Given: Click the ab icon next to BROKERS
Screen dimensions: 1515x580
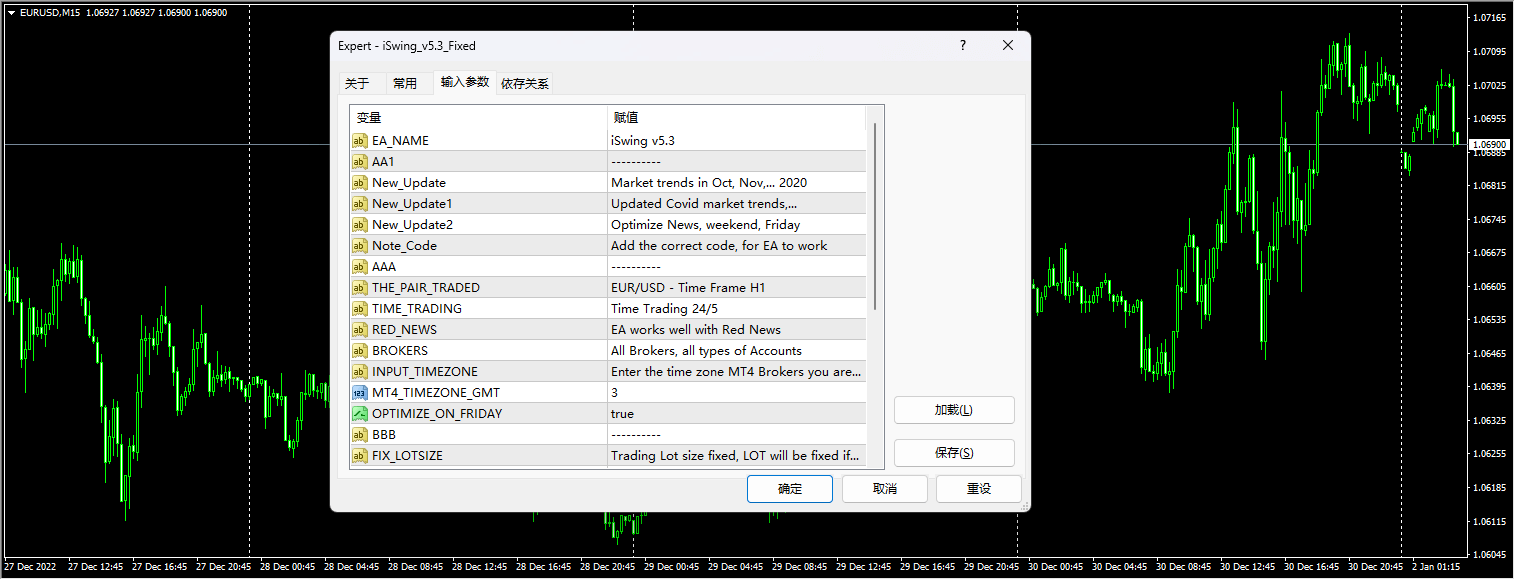Looking at the screenshot, I should (360, 350).
